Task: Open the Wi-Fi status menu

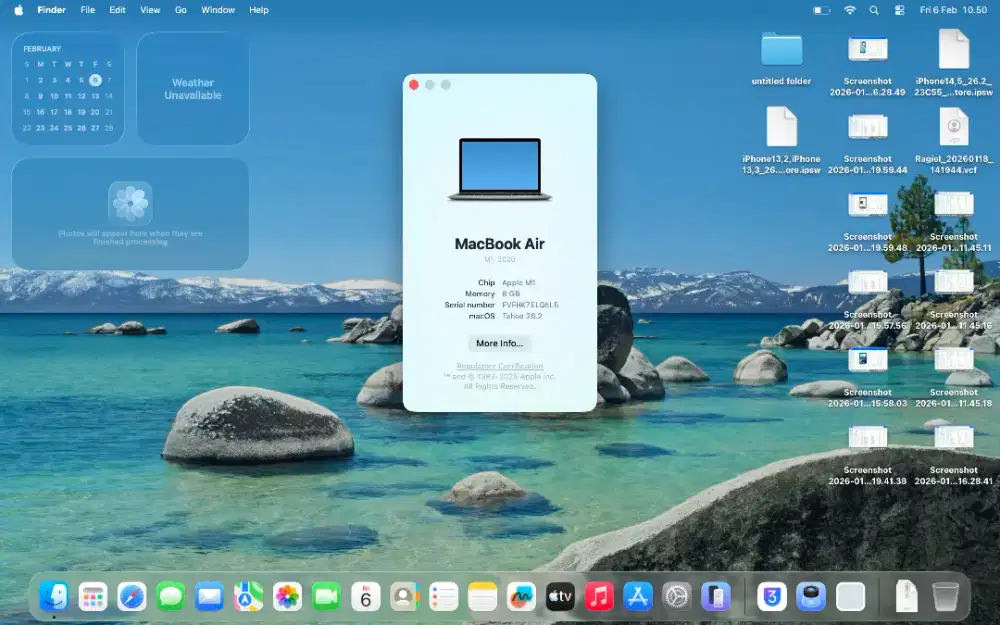Action: 850,10
